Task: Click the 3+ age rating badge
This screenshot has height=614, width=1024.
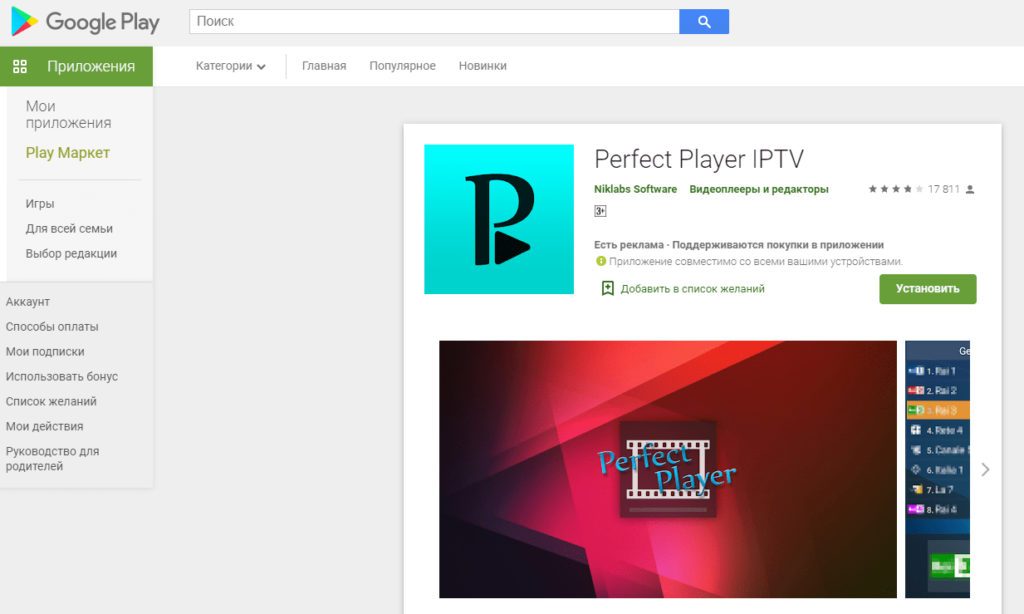Action: (601, 211)
